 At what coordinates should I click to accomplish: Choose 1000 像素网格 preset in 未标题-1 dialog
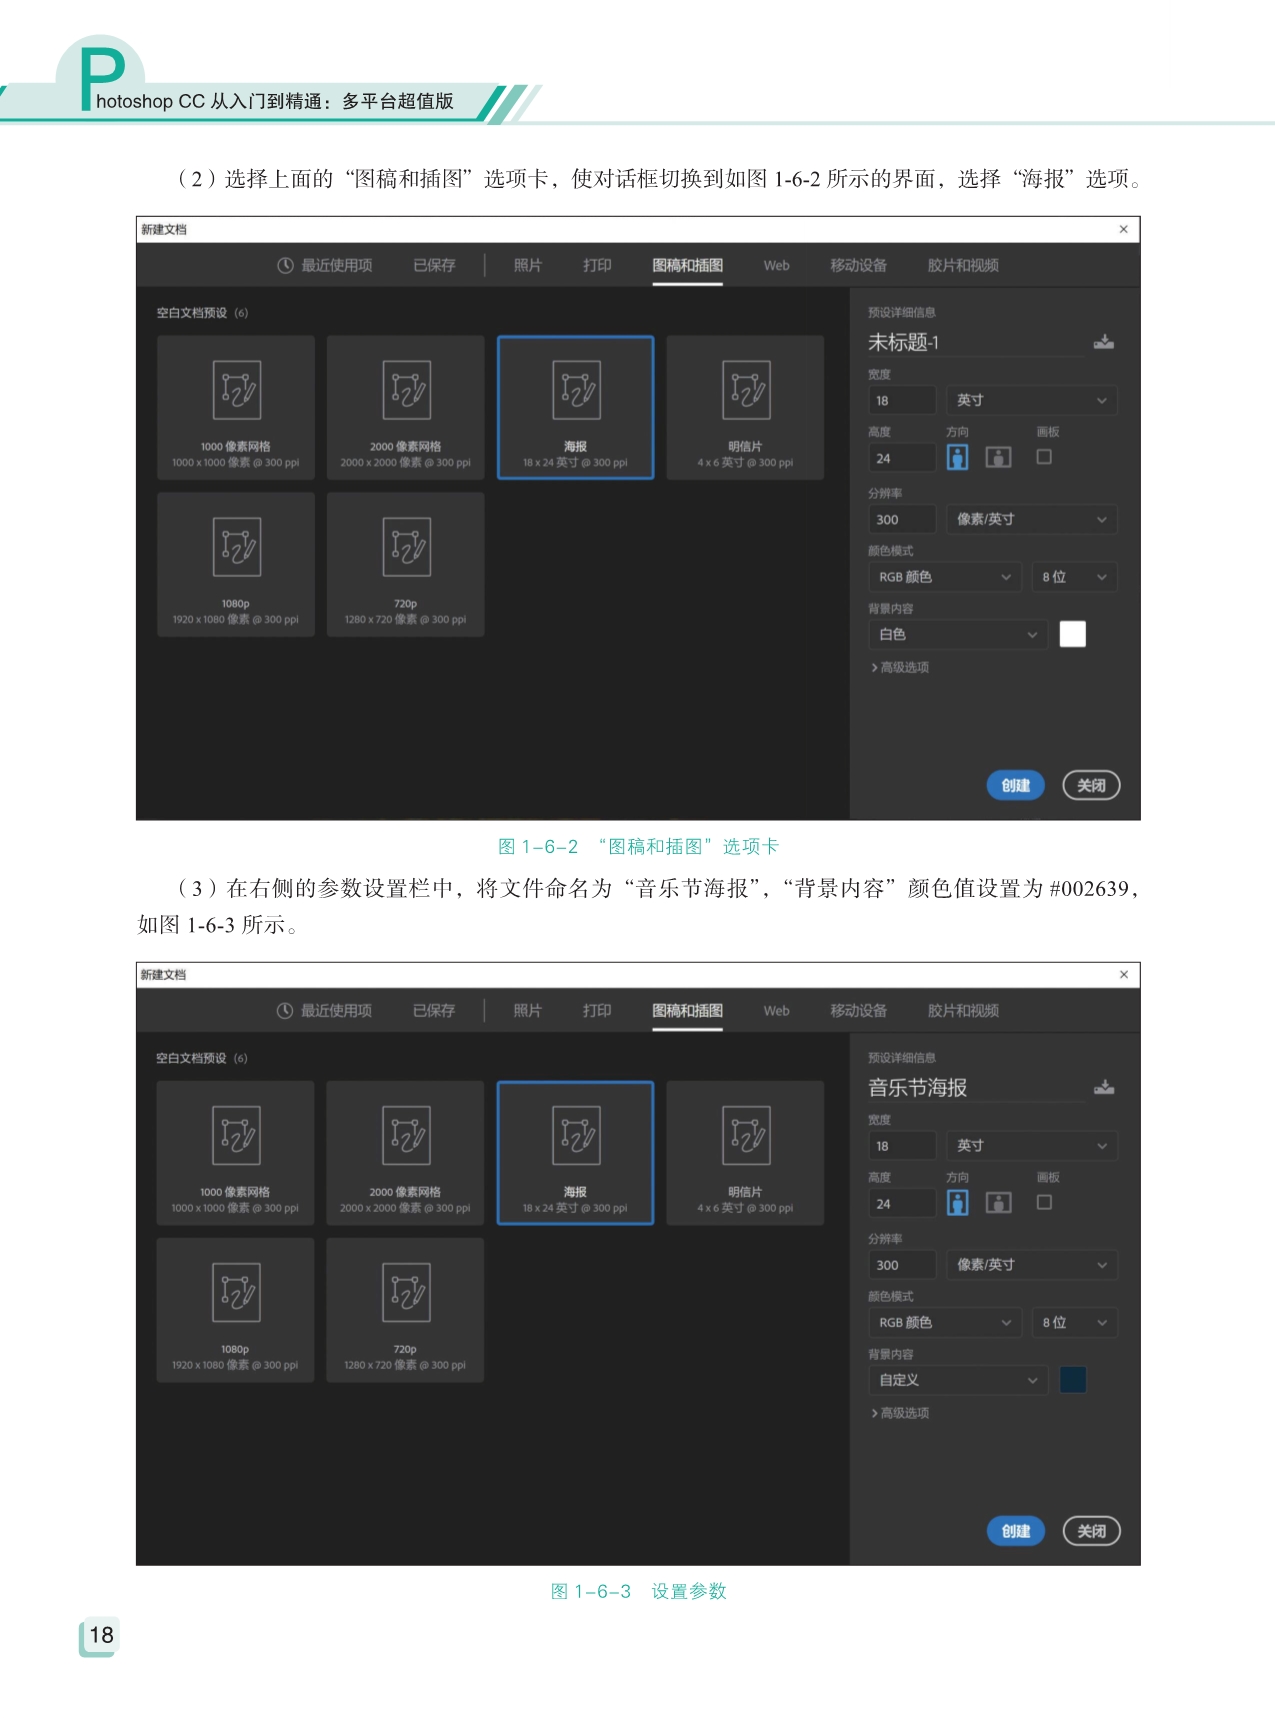pyautogui.click(x=236, y=408)
